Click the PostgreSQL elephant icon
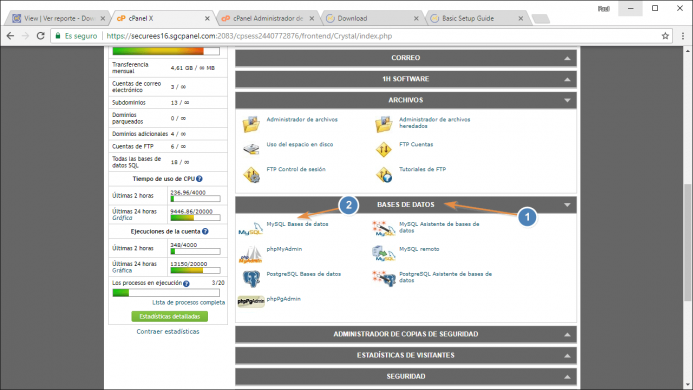 [x=251, y=279]
